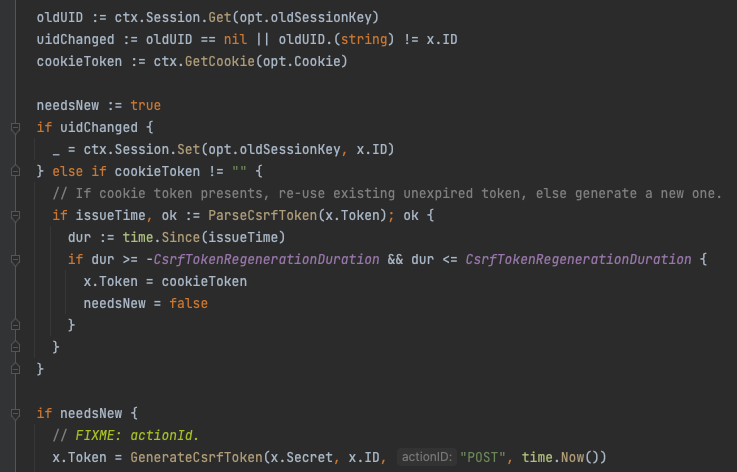Click the GenerateCsrfToken function call
Screen dimensions: 737x472
(x=196, y=457)
